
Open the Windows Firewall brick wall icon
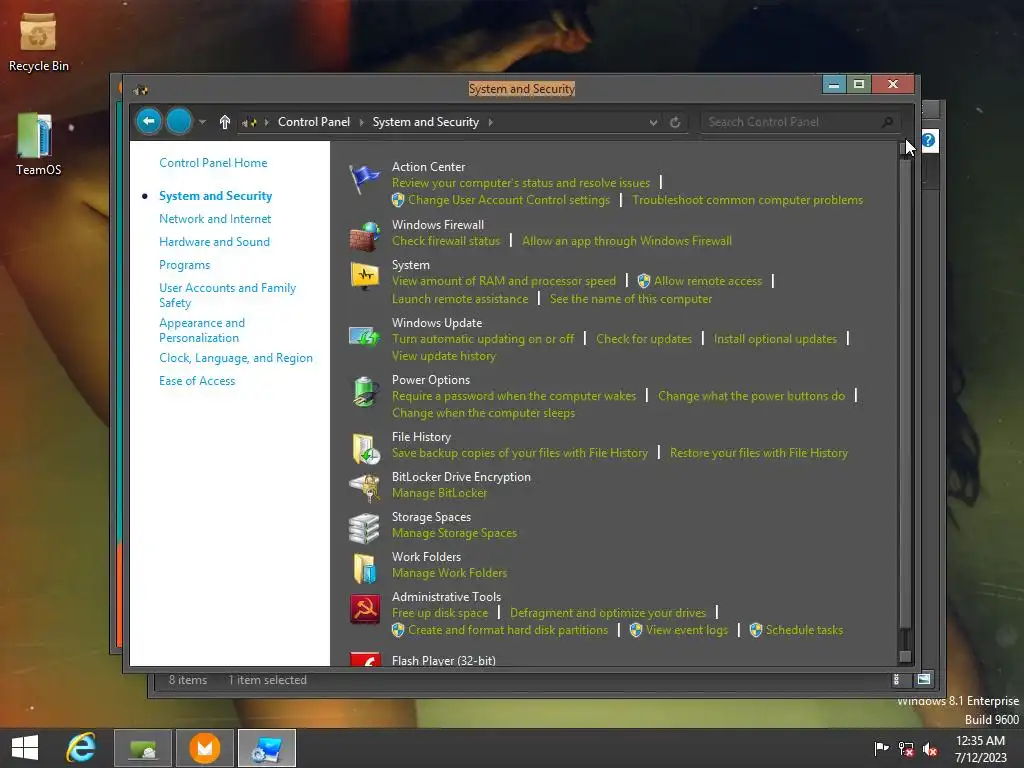[364, 236]
